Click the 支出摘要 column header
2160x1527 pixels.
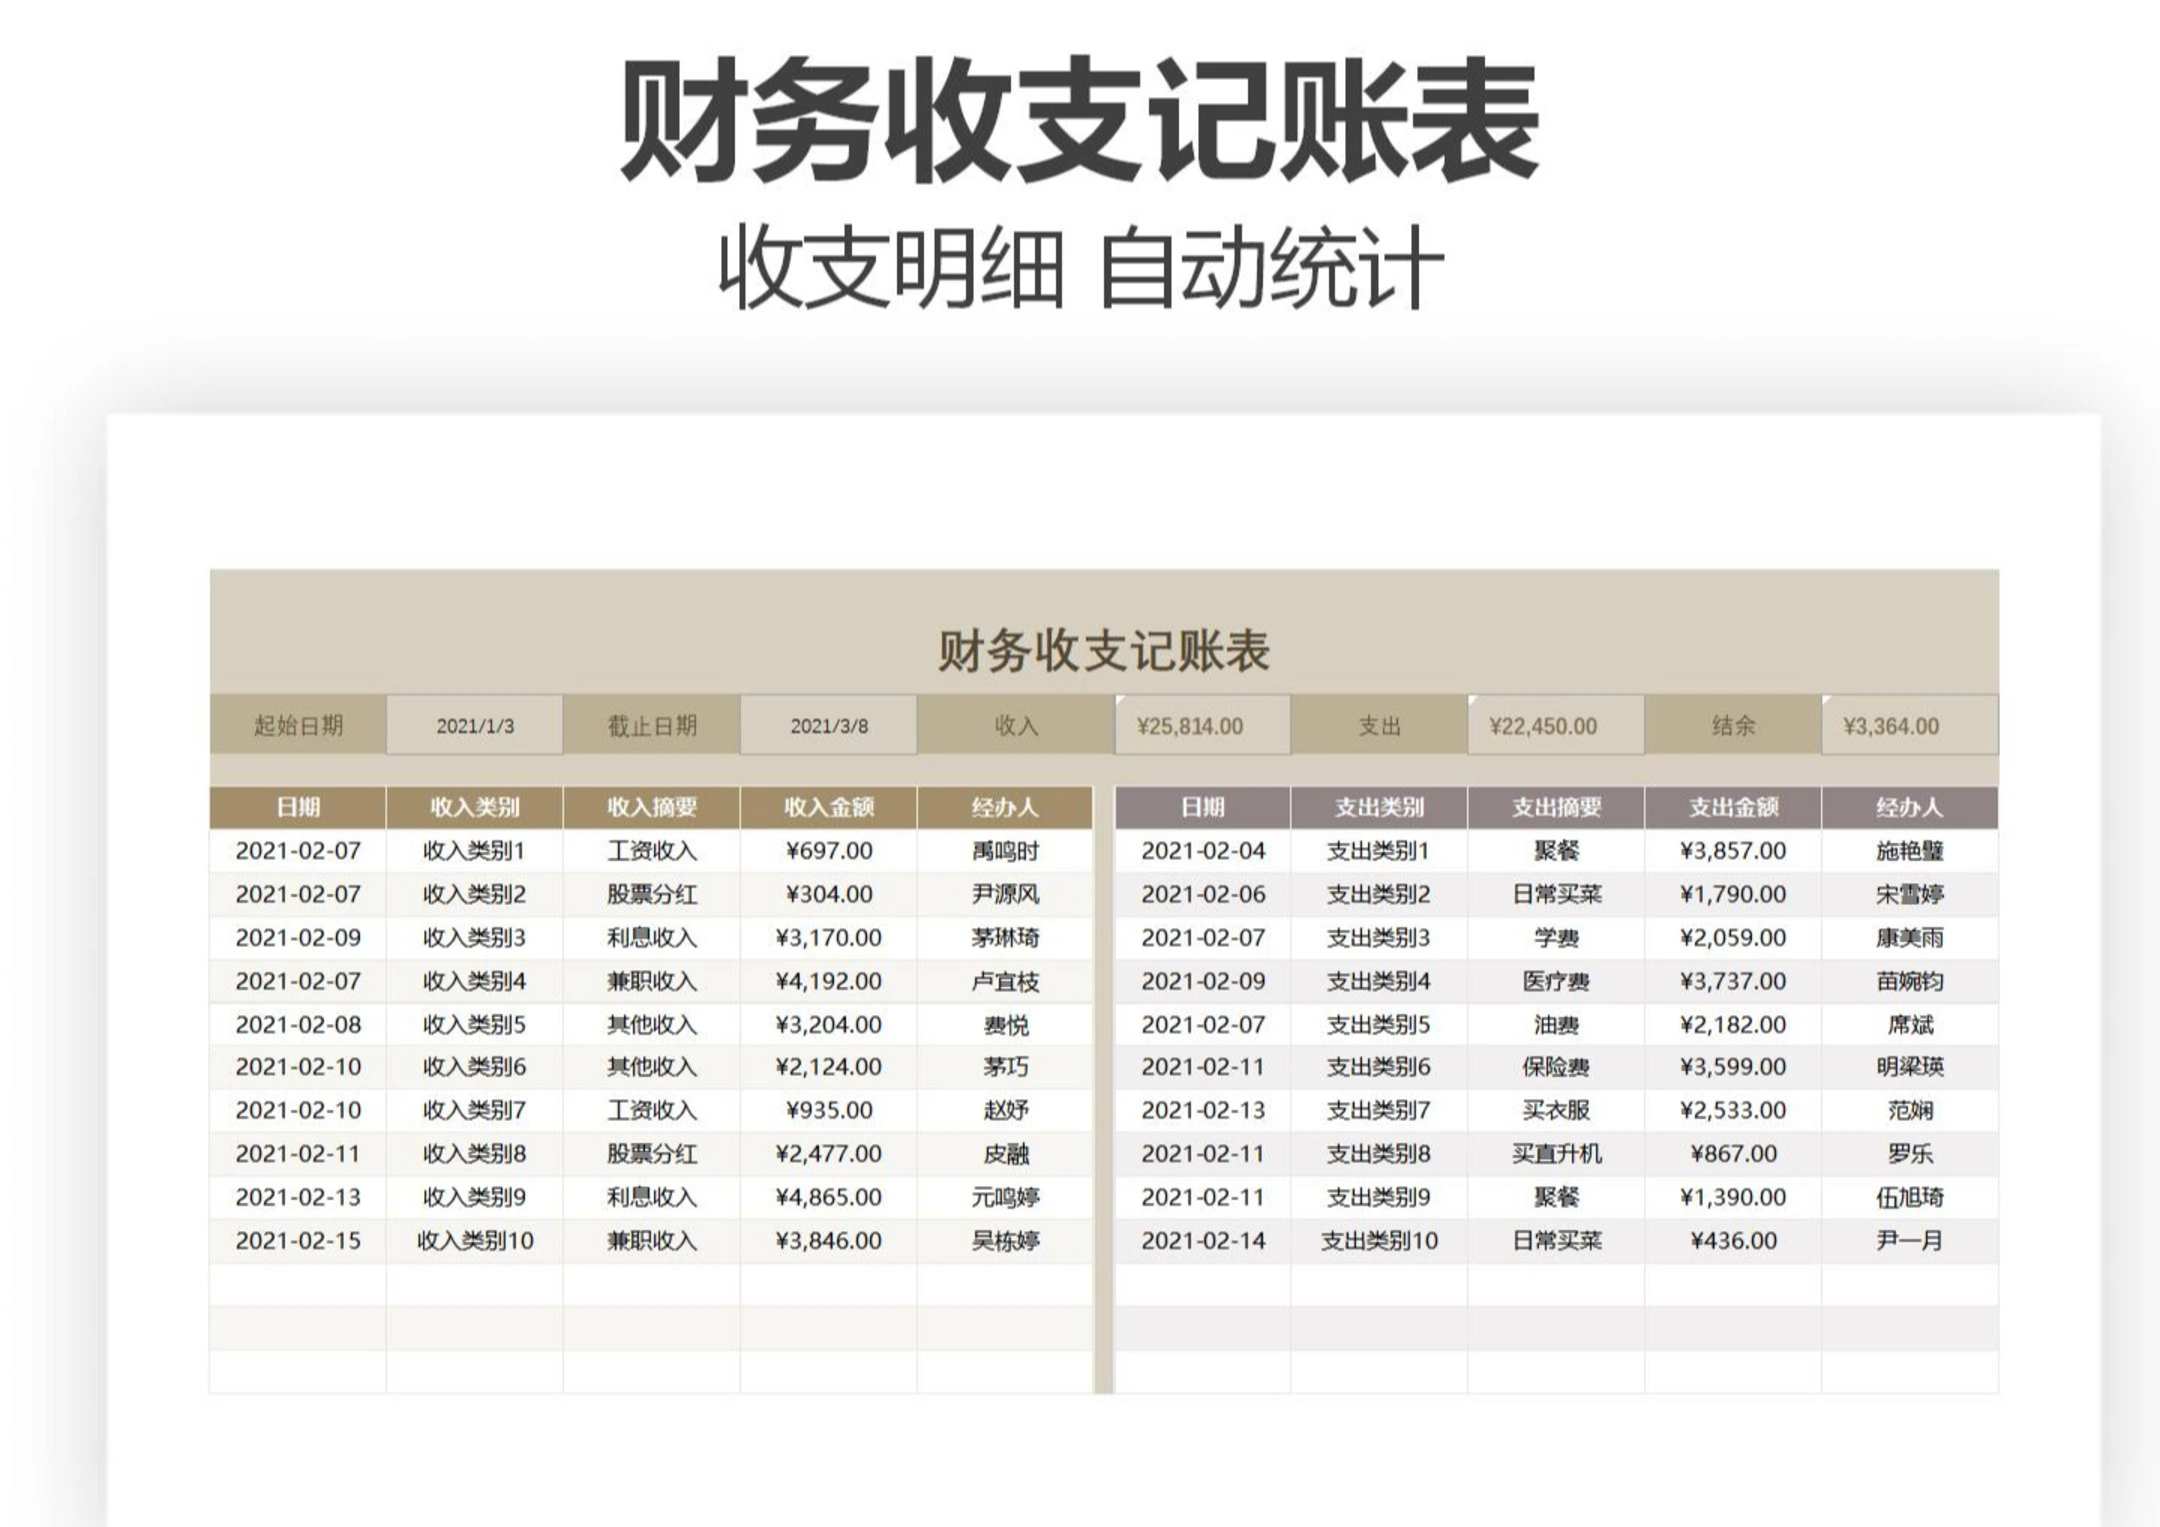pos(1556,807)
